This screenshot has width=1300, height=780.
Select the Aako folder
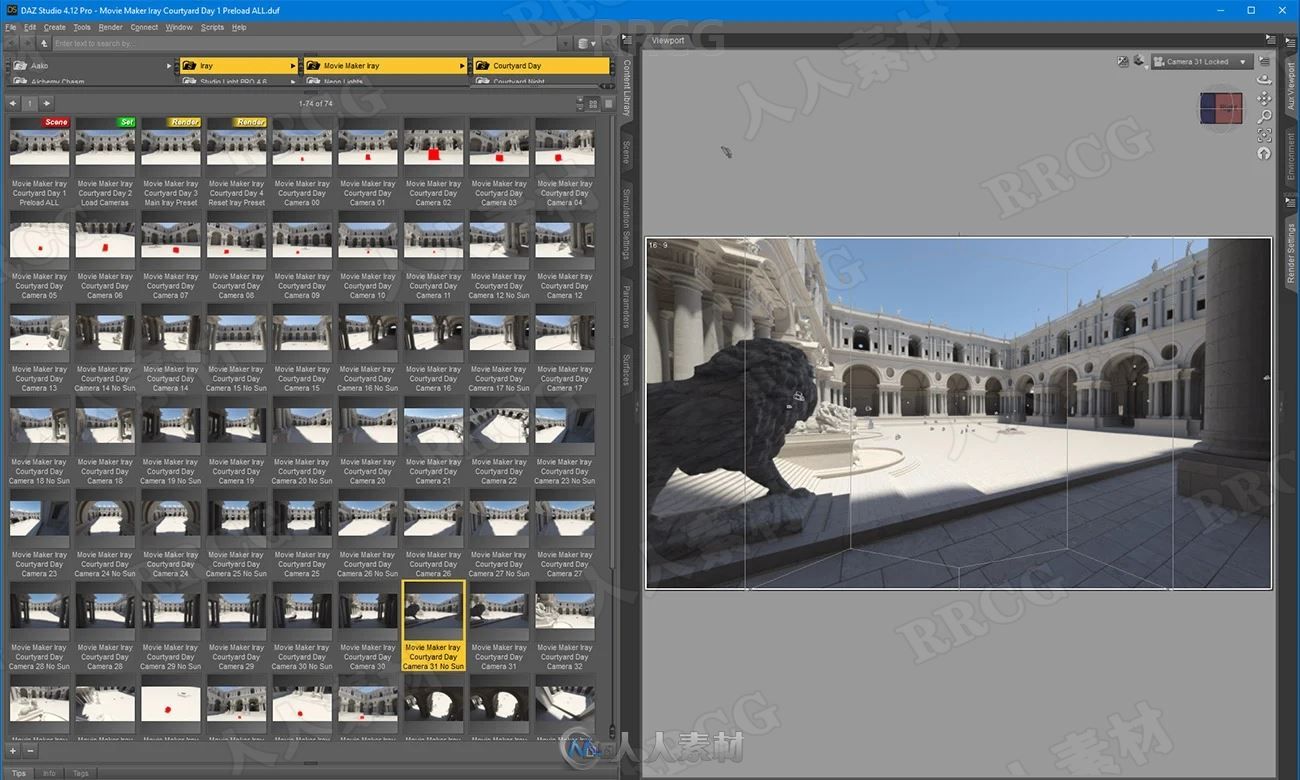tap(90, 66)
